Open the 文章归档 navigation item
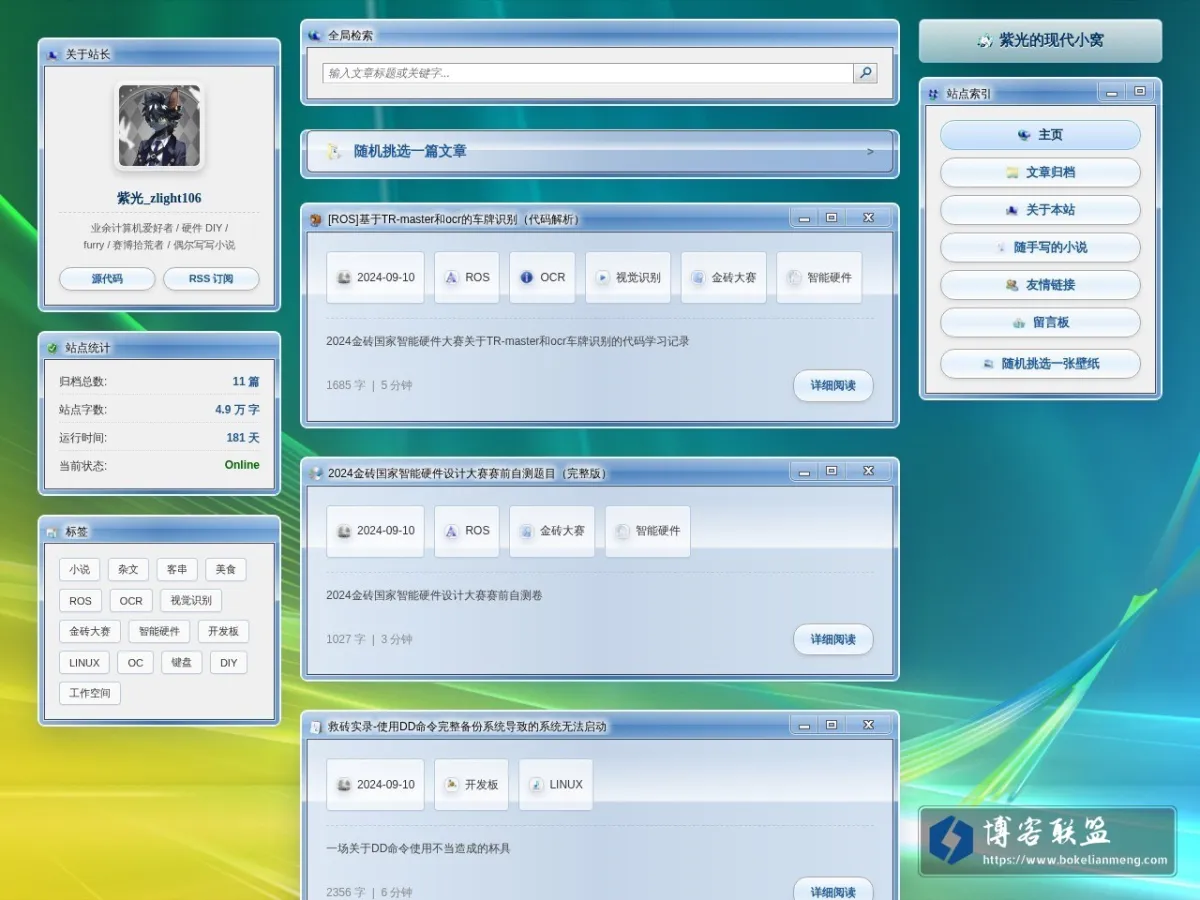The height and width of the screenshot is (900, 1200). tap(1040, 172)
